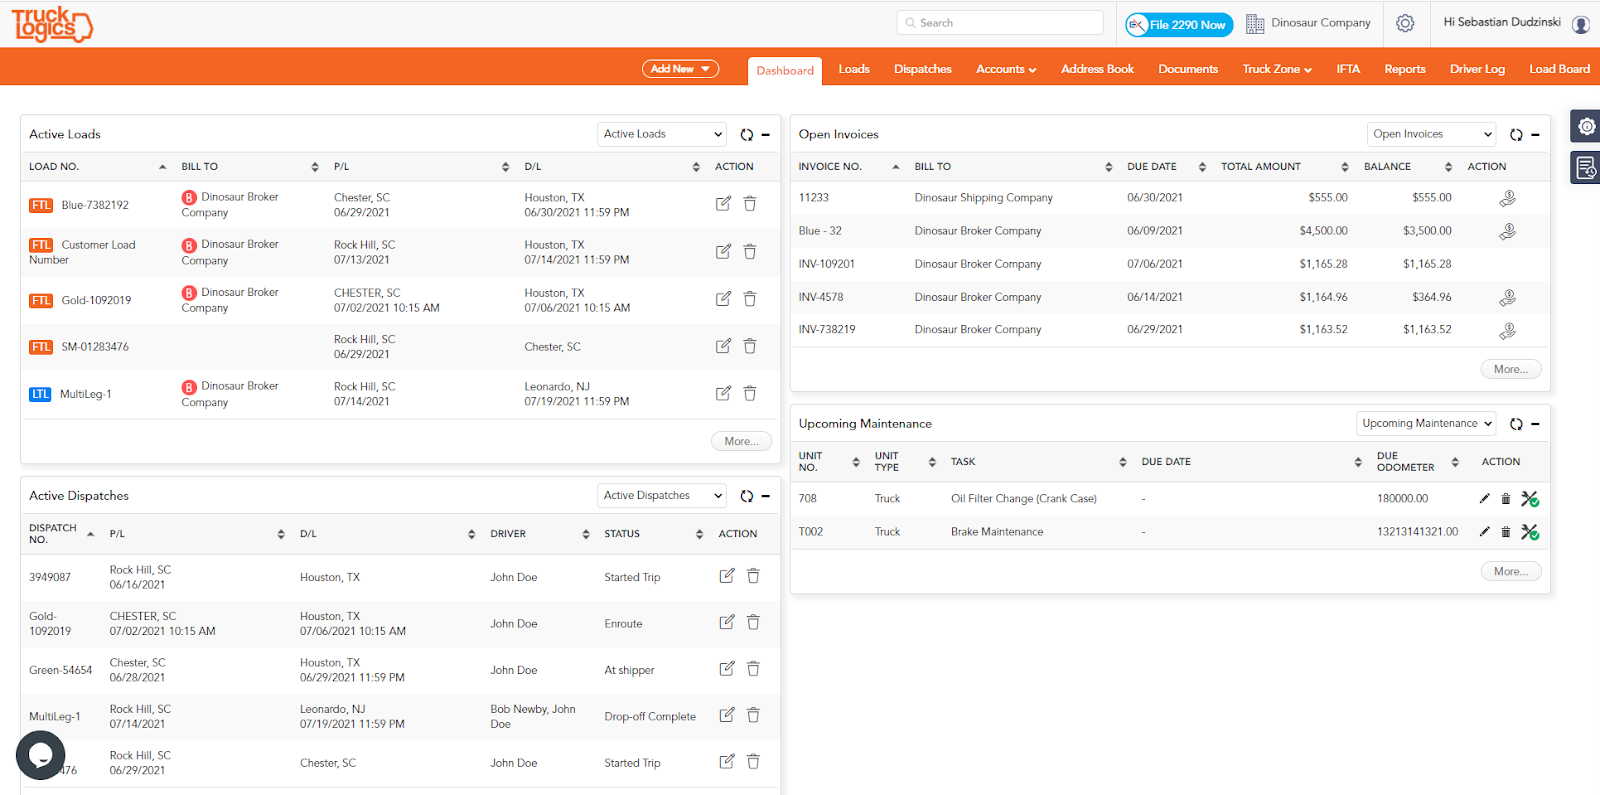Click the TruckLogics logo
The image size is (1600, 795).
coord(52,24)
